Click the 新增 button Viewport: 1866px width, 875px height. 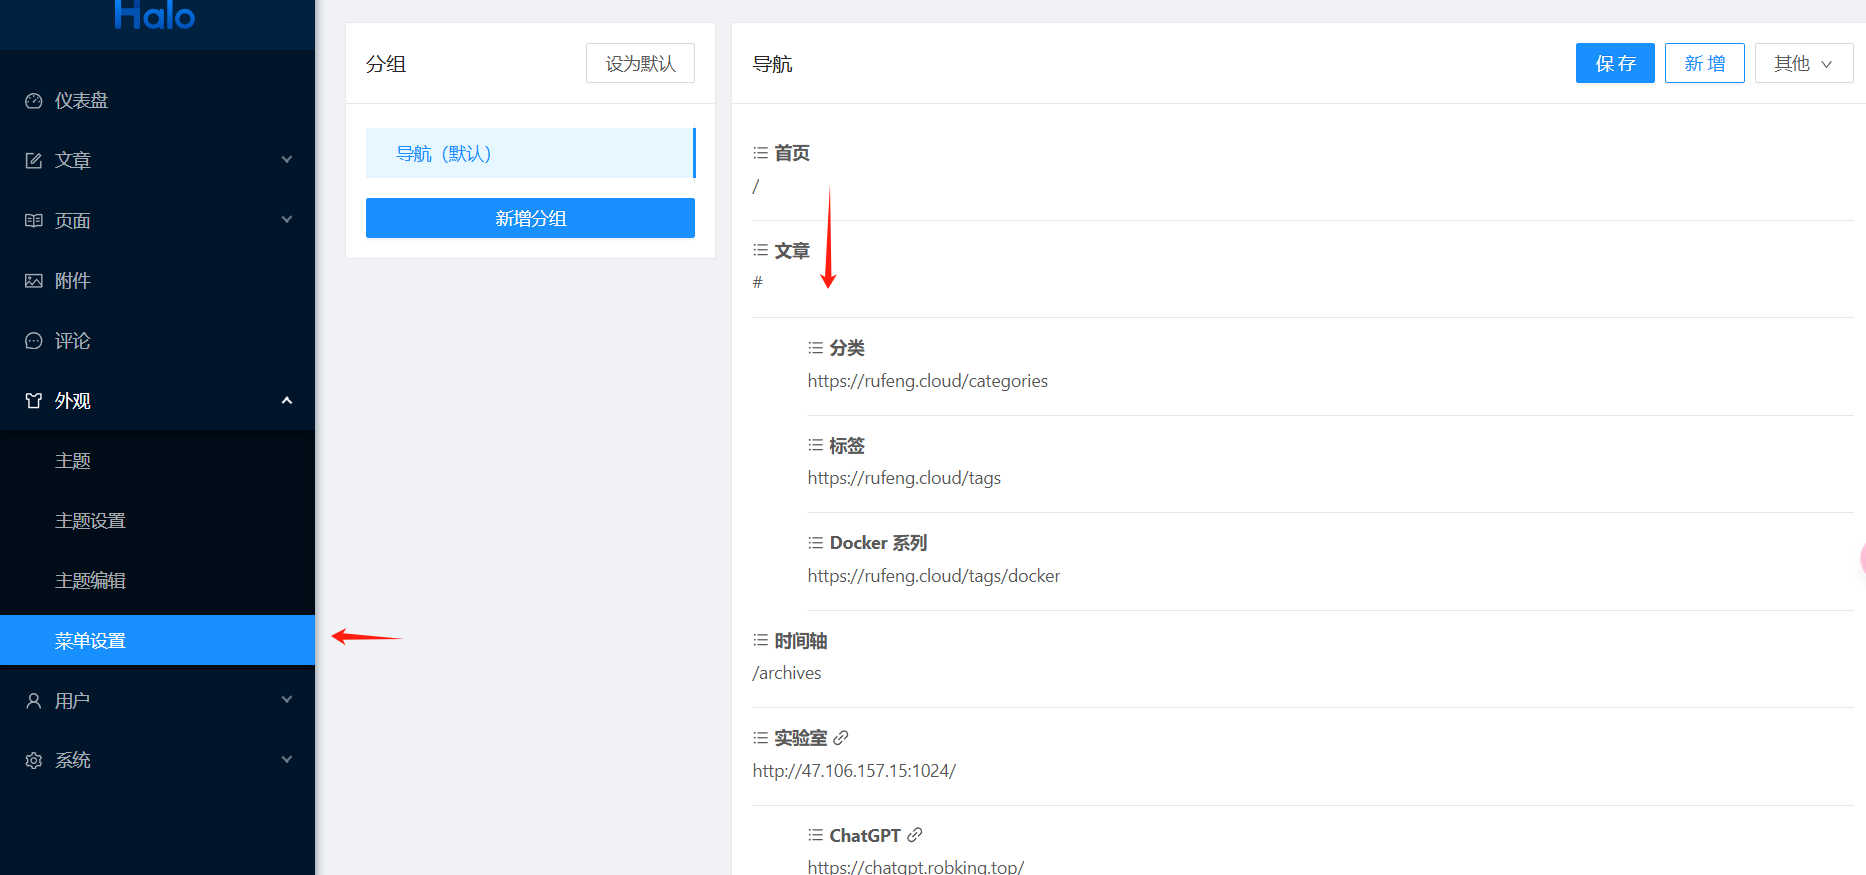click(1705, 63)
